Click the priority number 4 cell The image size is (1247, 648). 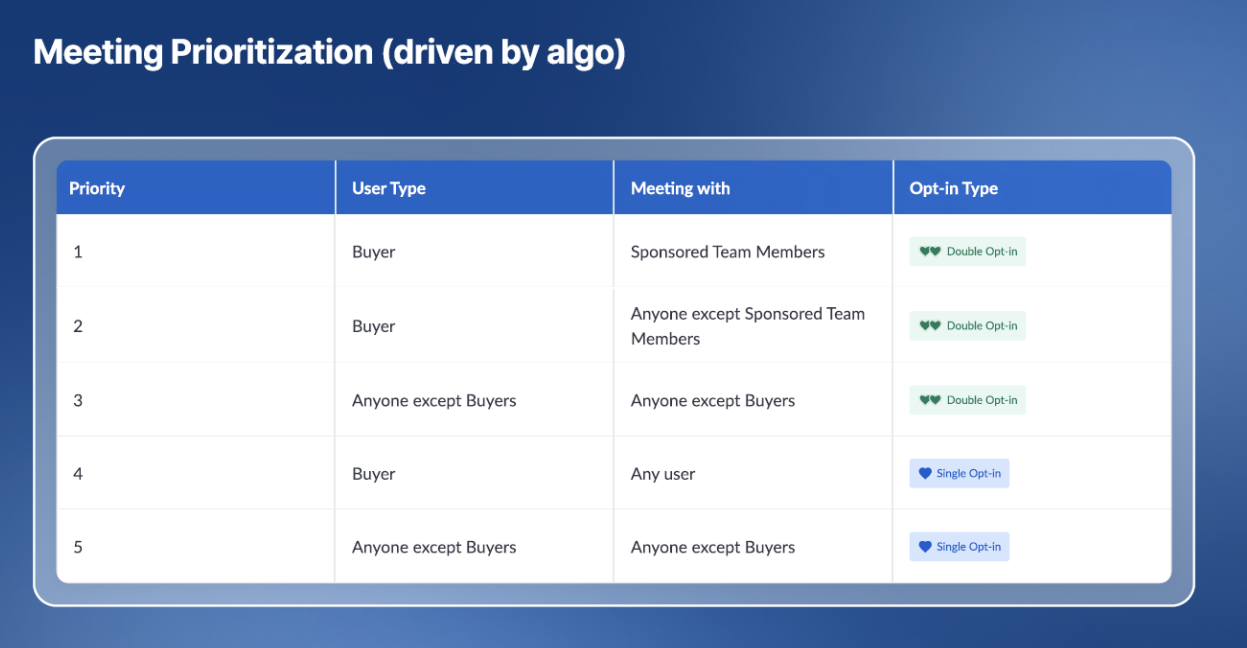[78, 474]
